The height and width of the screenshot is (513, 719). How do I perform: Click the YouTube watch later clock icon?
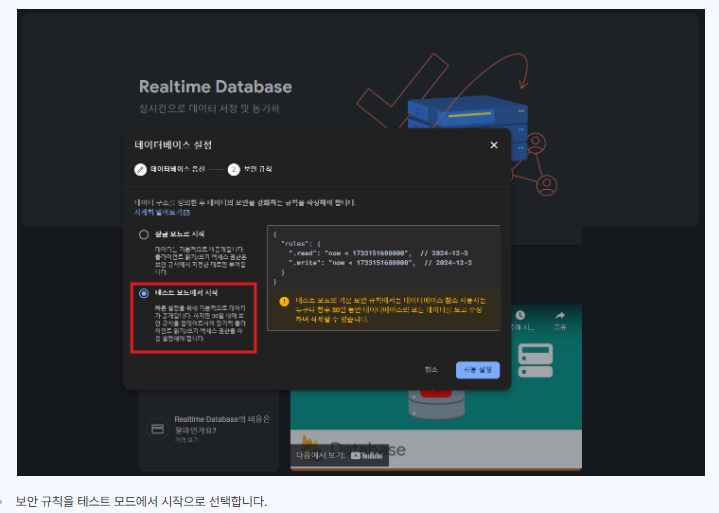(520, 315)
